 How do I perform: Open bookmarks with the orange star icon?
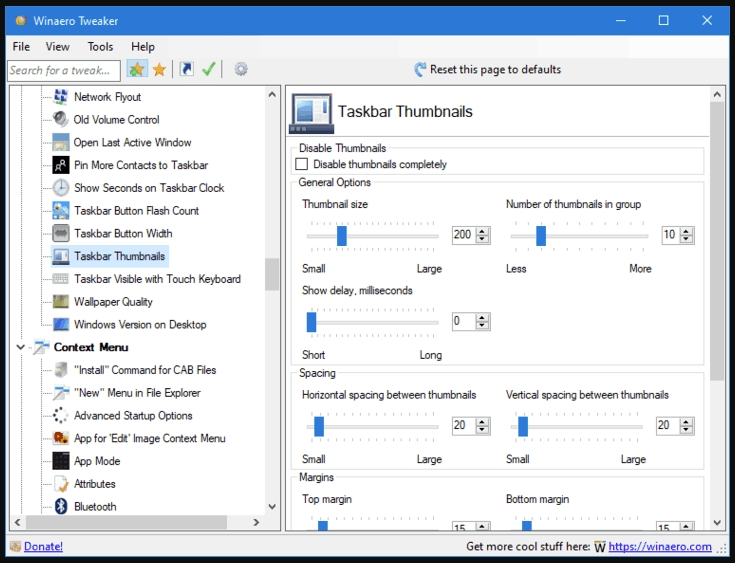coord(159,70)
